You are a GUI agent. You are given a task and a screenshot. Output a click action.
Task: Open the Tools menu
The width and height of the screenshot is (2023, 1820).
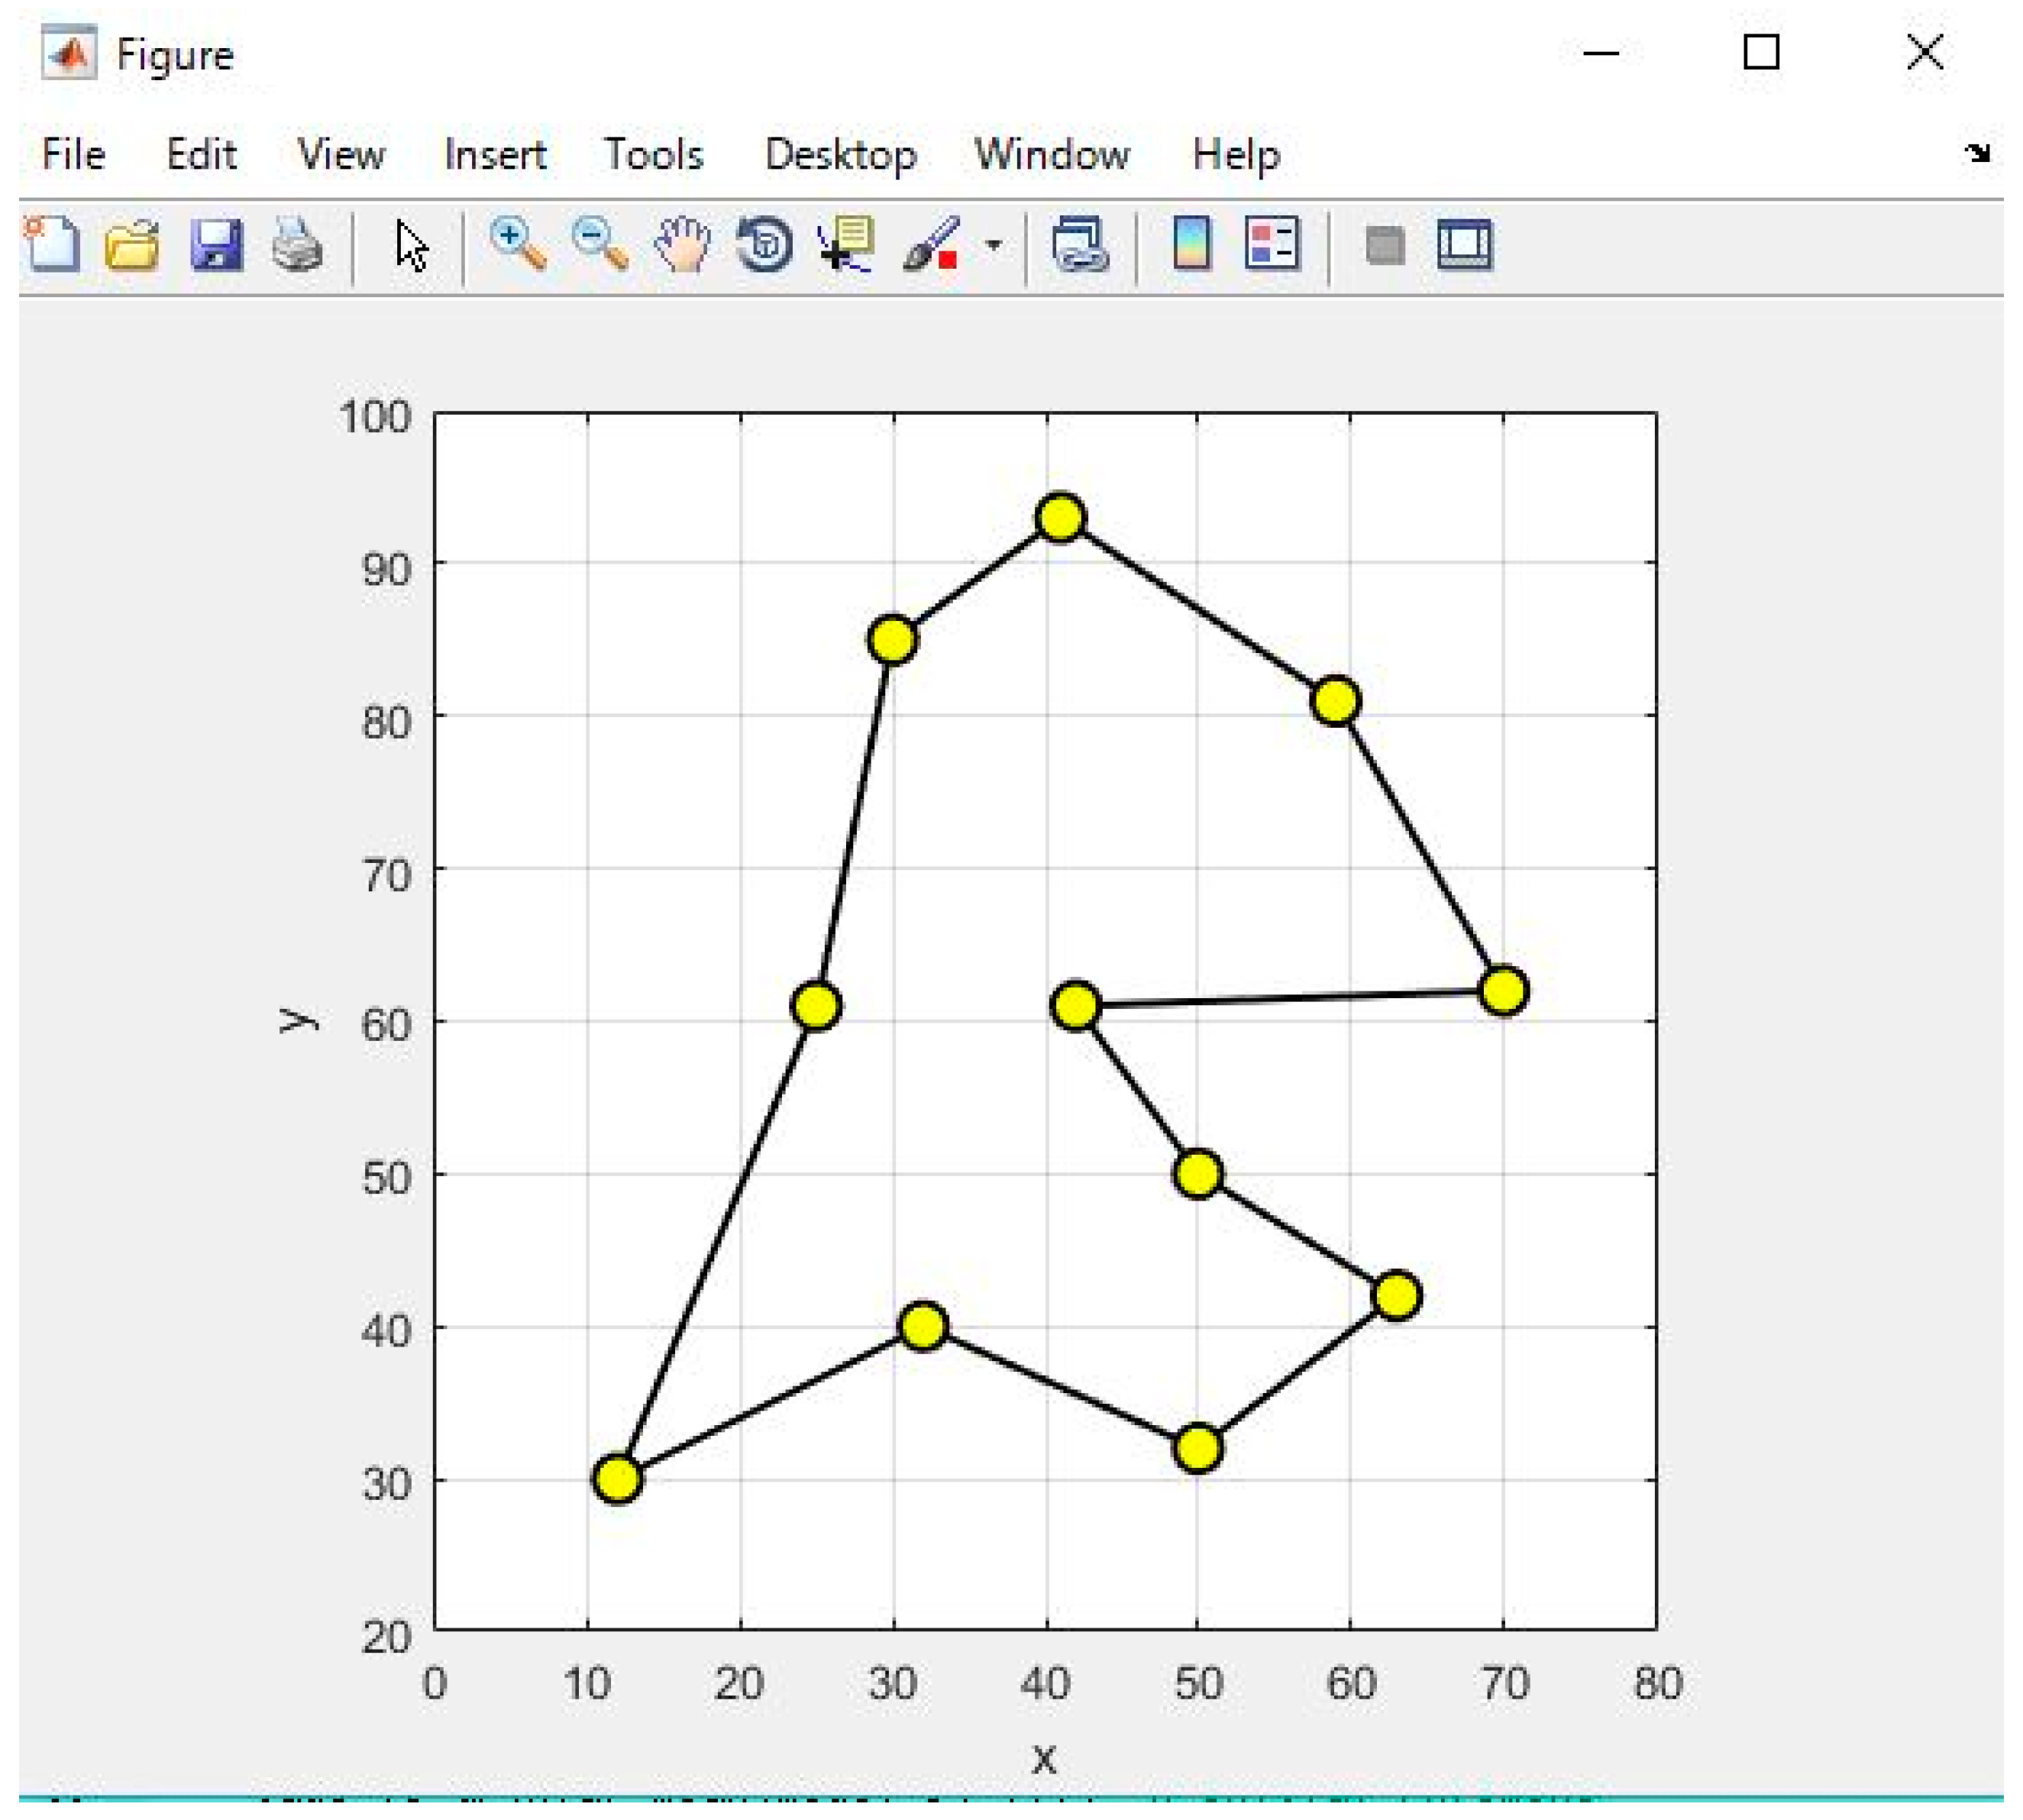tap(654, 155)
